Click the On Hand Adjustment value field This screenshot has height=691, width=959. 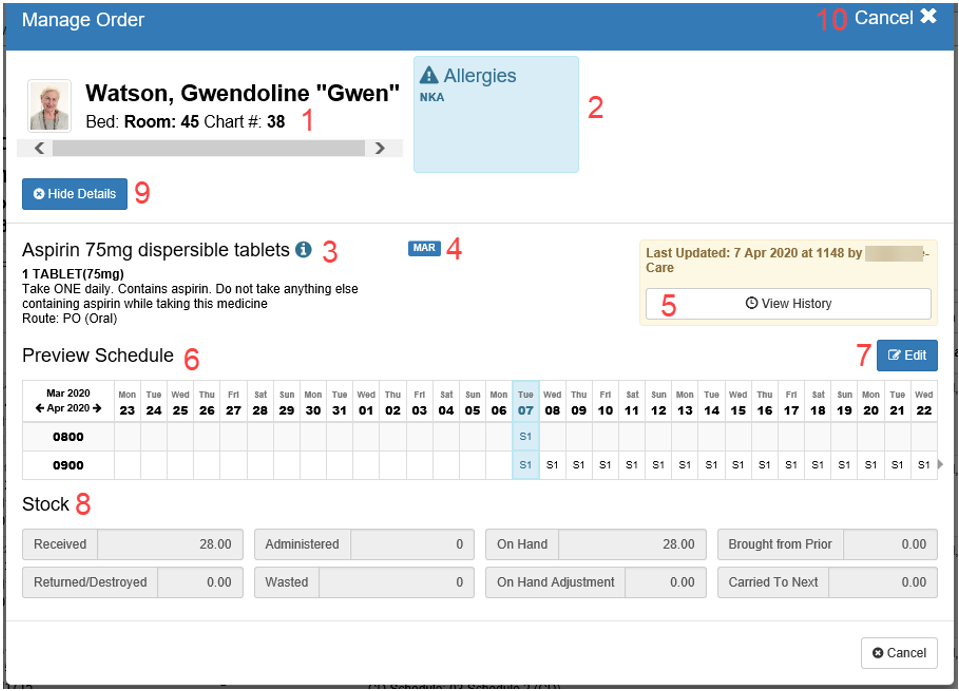click(x=667, y=582)
